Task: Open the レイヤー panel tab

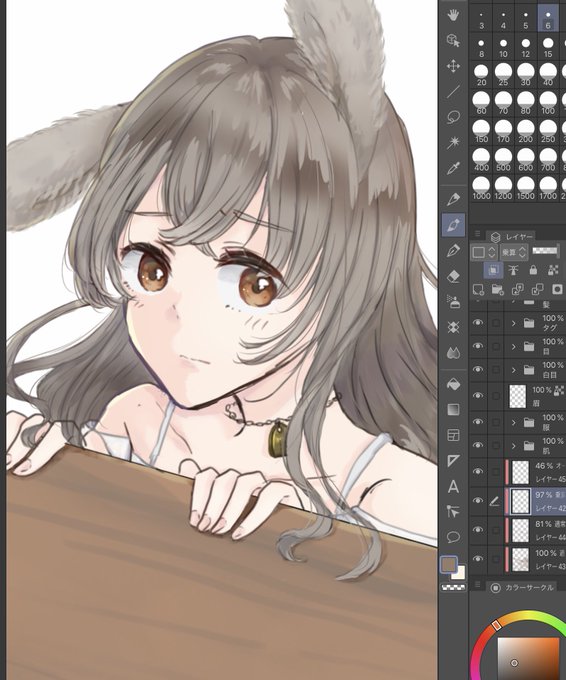Action: coord(512,237)
